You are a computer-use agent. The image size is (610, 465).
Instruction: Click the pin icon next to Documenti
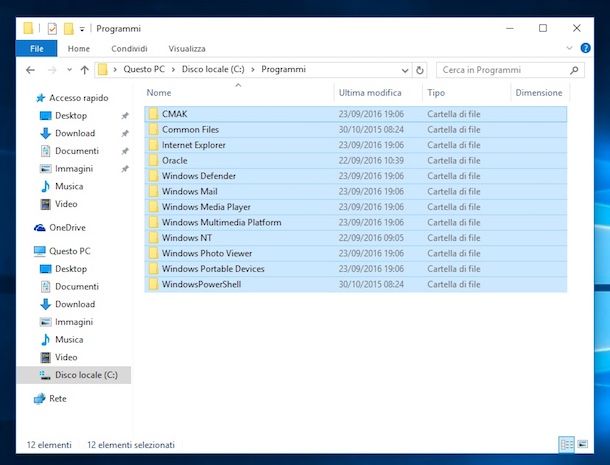pyautogui.click(x=125, y=151)
